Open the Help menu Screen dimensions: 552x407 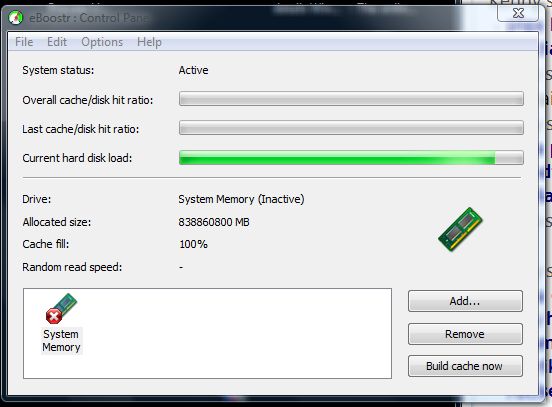(149, 42)
